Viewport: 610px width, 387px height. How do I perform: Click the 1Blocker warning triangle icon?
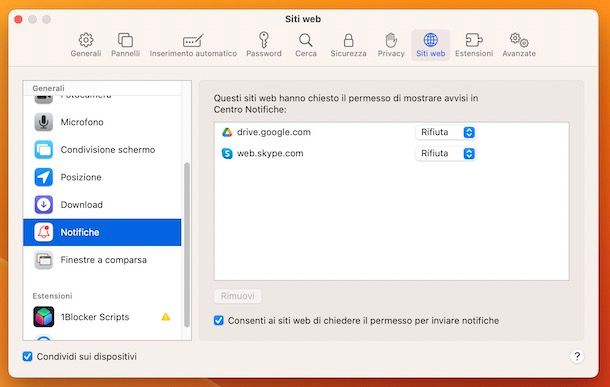coord(166,317)
